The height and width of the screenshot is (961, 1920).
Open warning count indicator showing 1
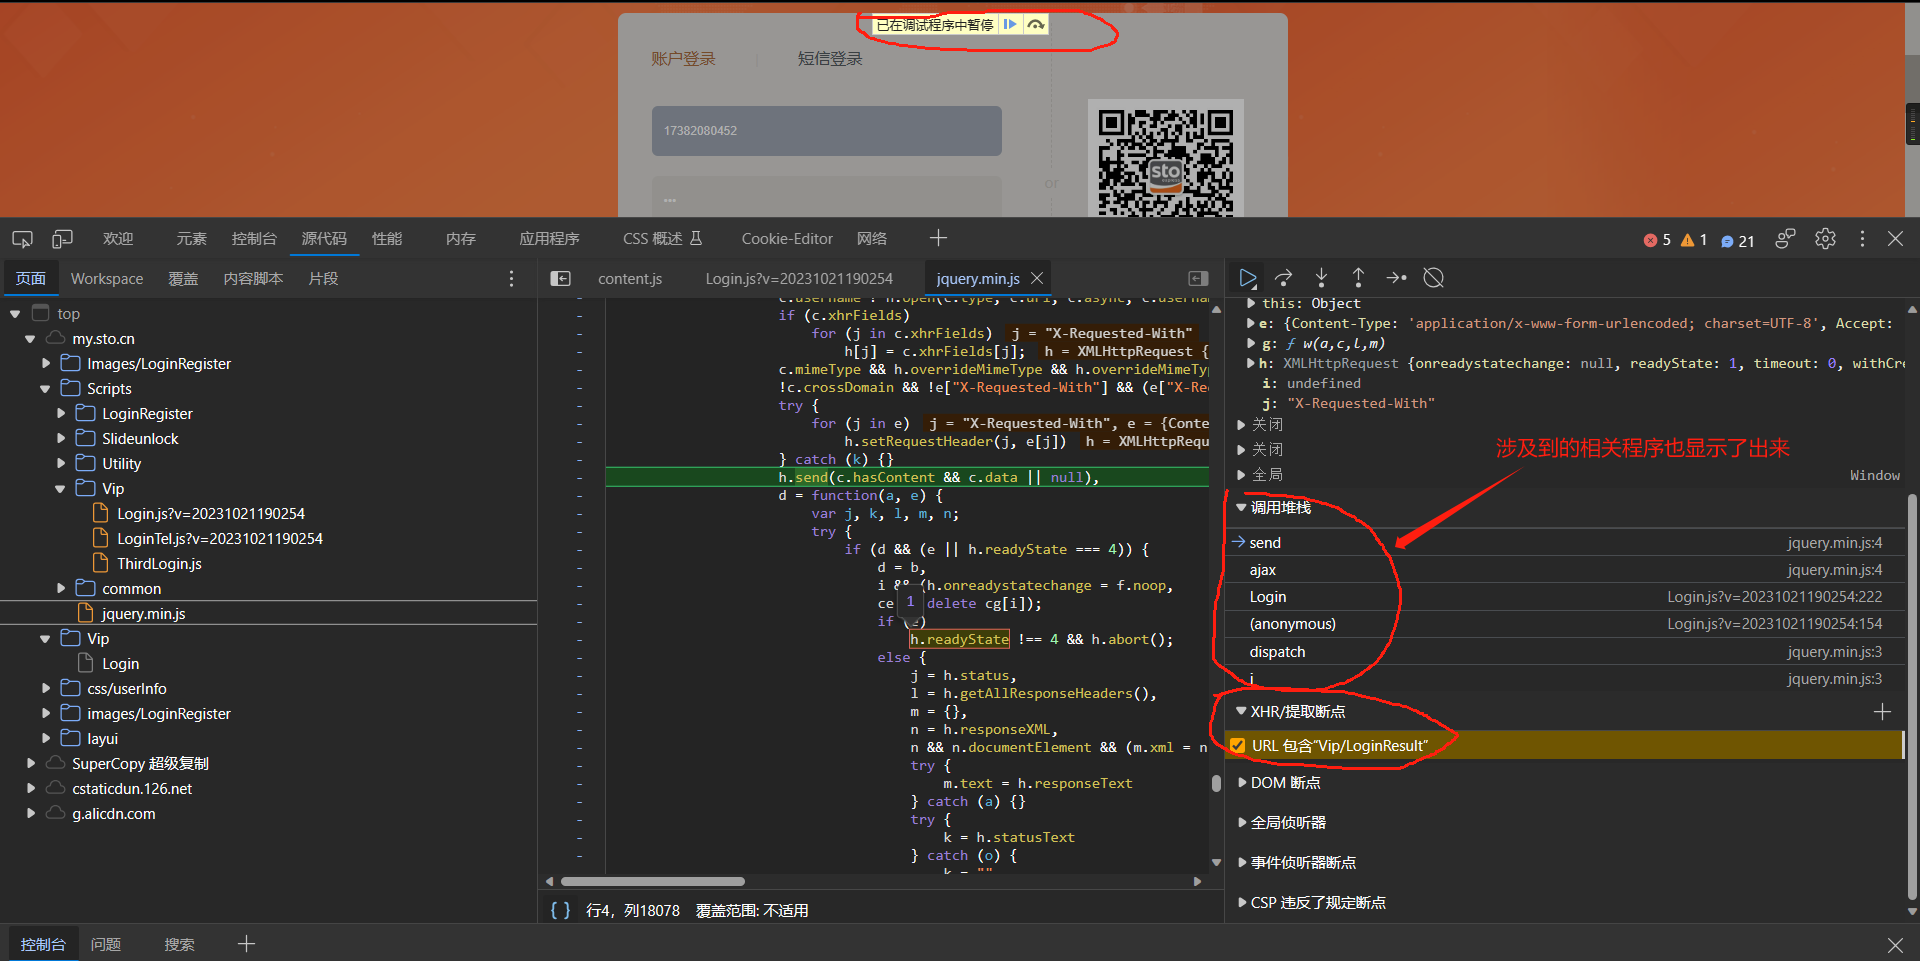click(x=1694, y=240)
